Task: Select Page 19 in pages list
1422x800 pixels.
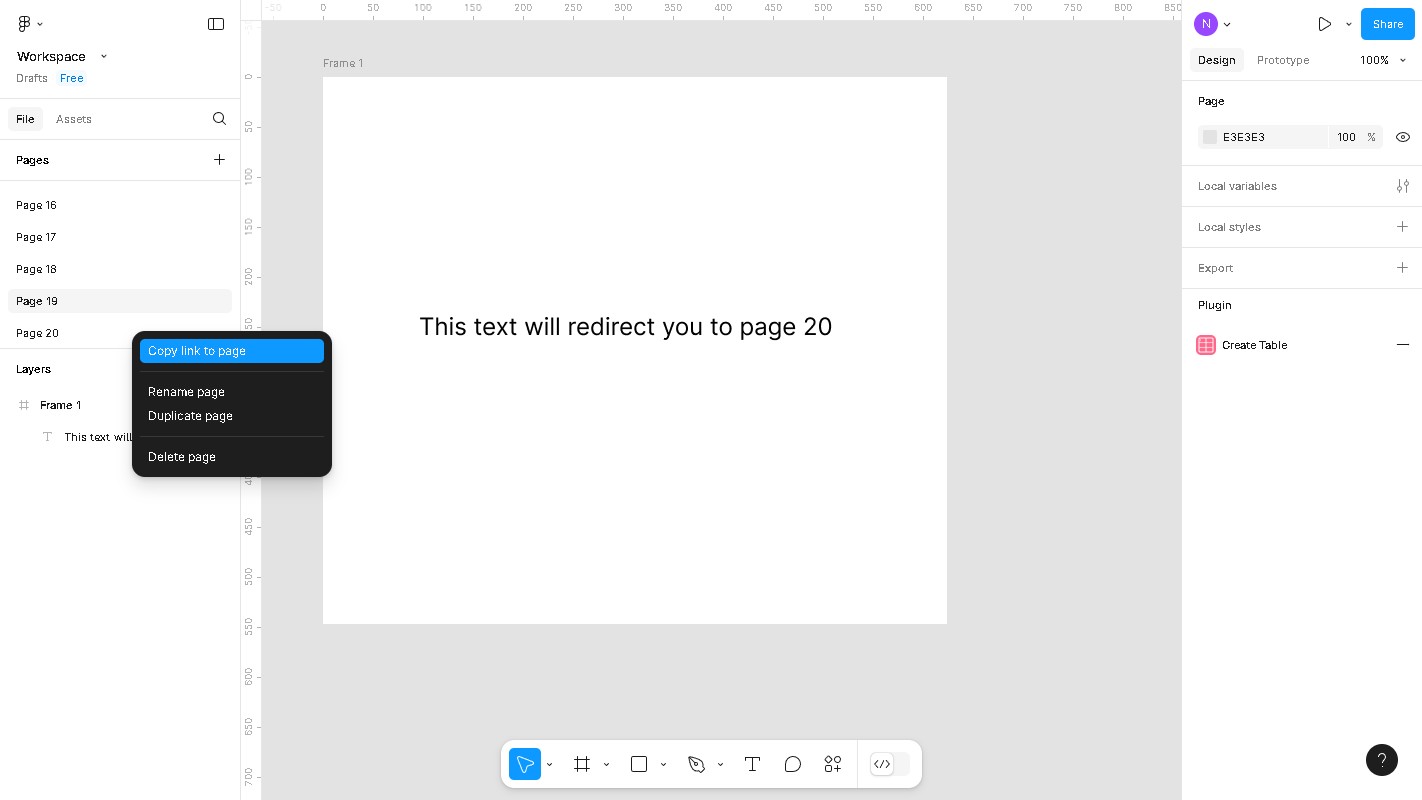Action: click(120, 301)
